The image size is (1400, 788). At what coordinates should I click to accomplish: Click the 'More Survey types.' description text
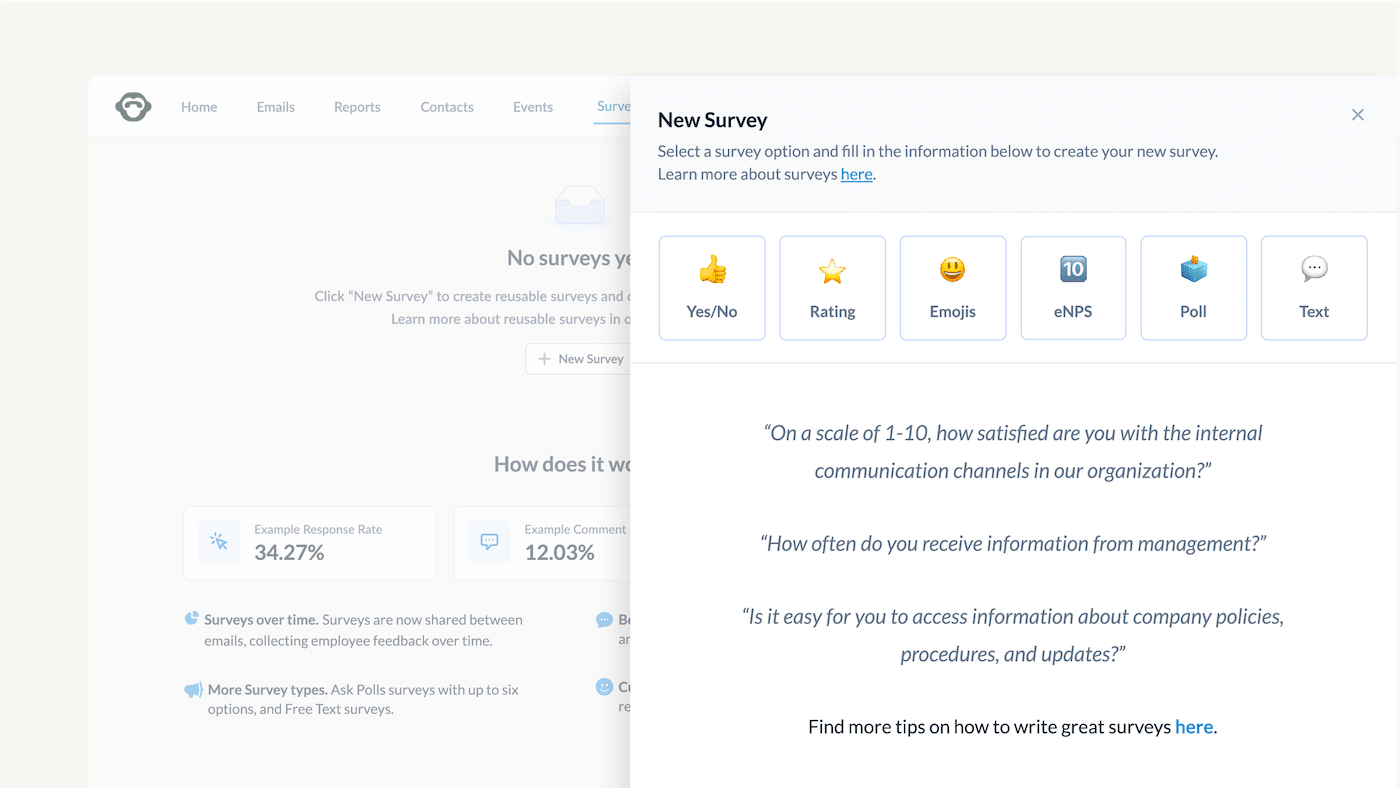tap(363, 699)
